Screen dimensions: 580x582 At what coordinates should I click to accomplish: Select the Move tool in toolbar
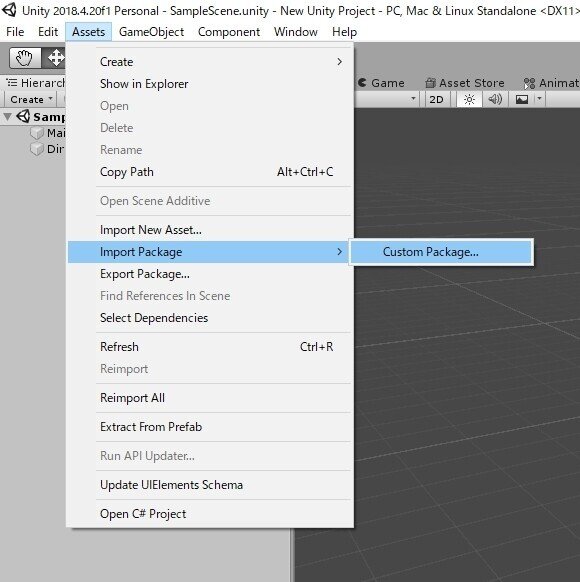point(54,58)
